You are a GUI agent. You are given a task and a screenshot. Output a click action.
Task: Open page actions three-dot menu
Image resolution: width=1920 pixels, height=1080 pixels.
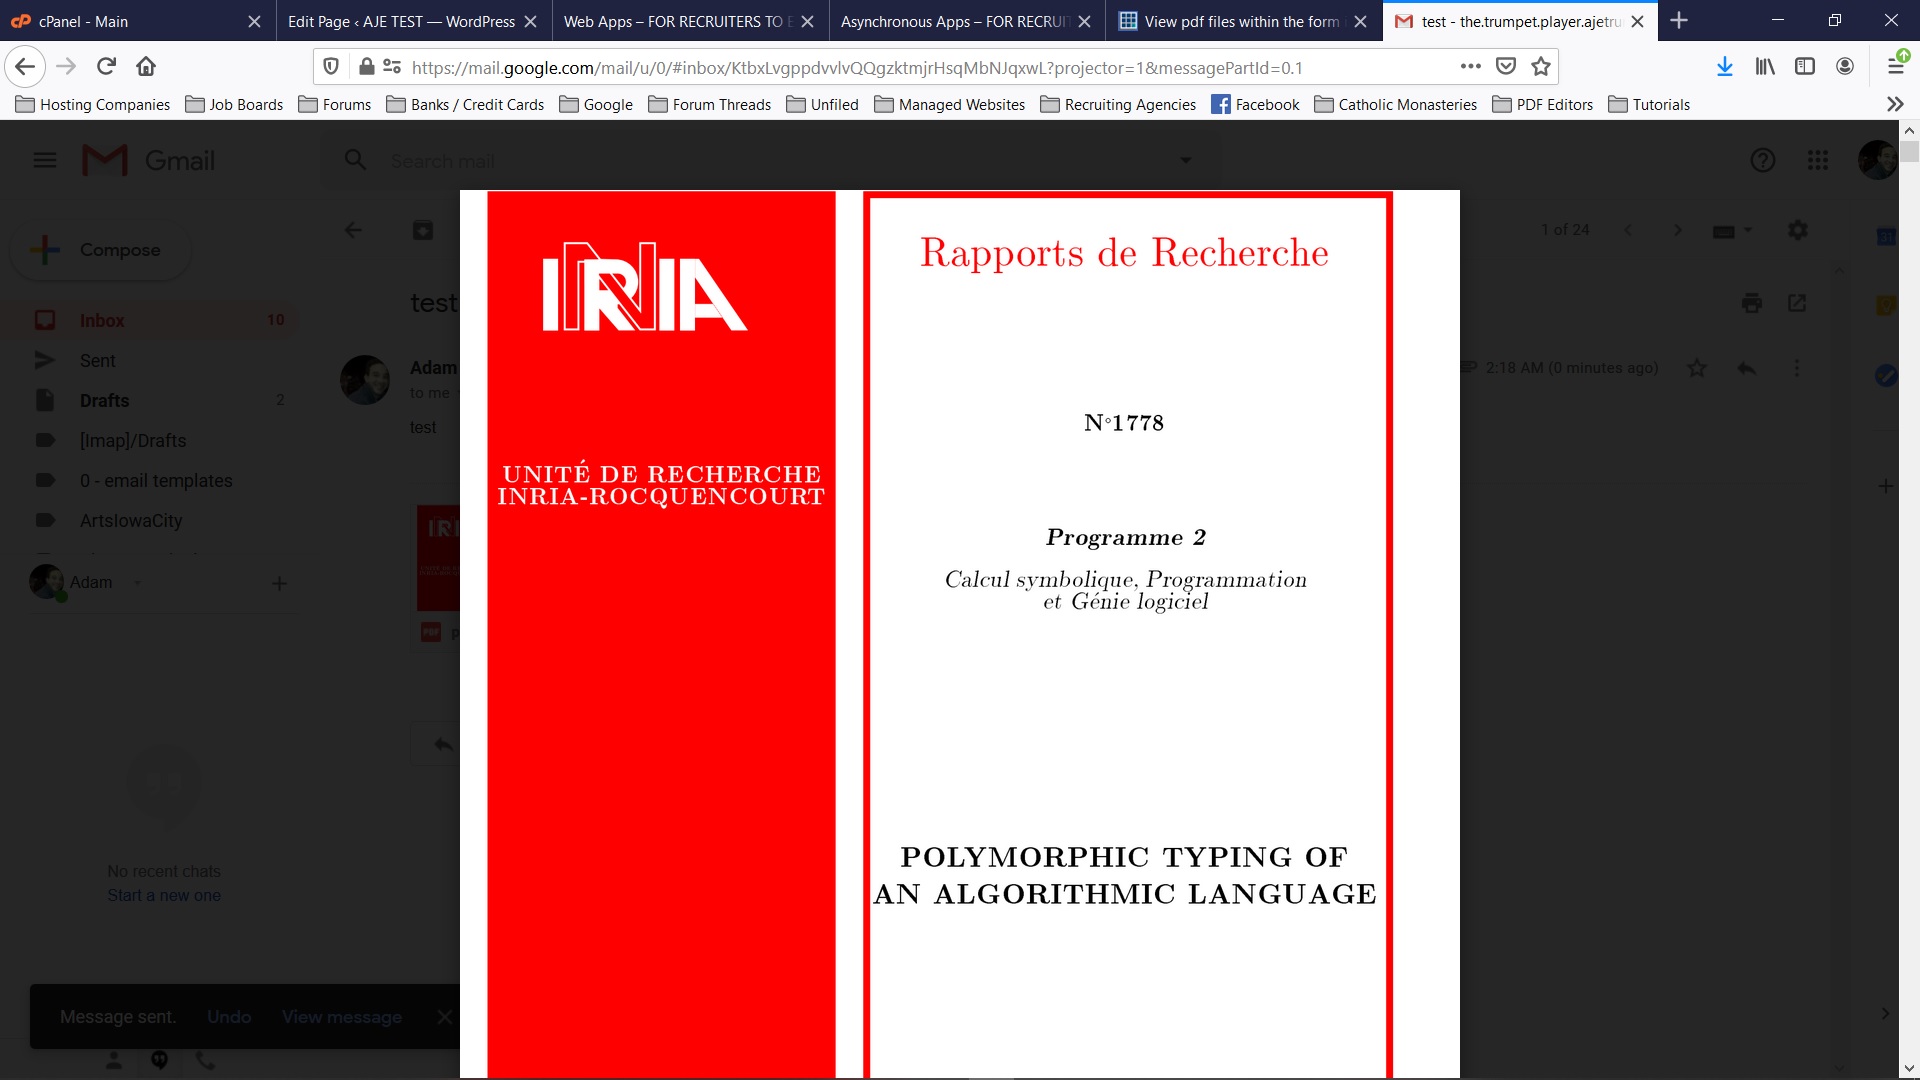[1470, 67]
